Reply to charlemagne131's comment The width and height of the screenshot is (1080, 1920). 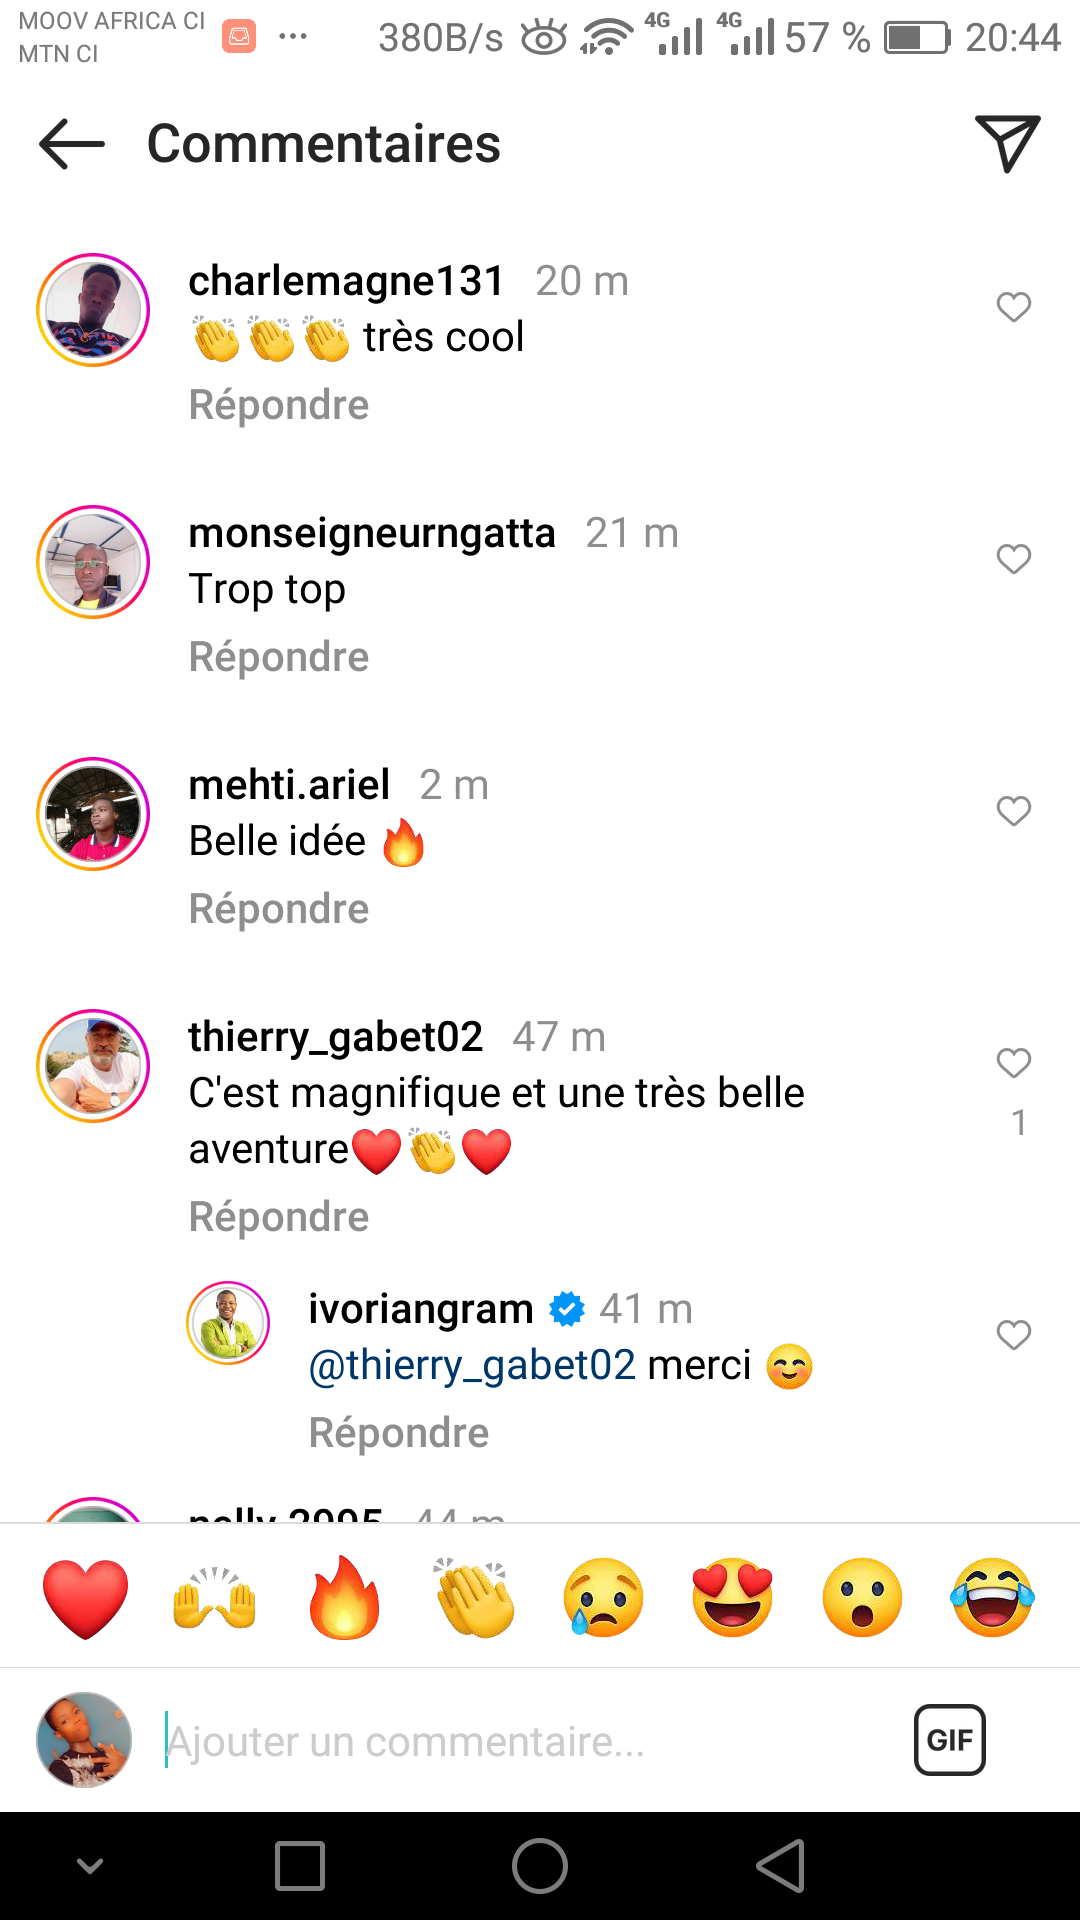coord(279,405)
